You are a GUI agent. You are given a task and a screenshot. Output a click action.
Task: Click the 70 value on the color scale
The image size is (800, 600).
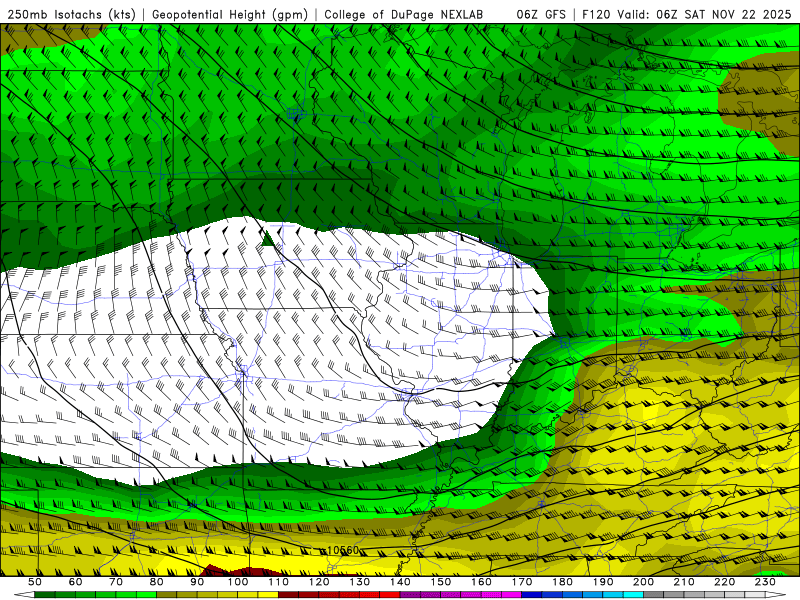(x=116, y=582)
